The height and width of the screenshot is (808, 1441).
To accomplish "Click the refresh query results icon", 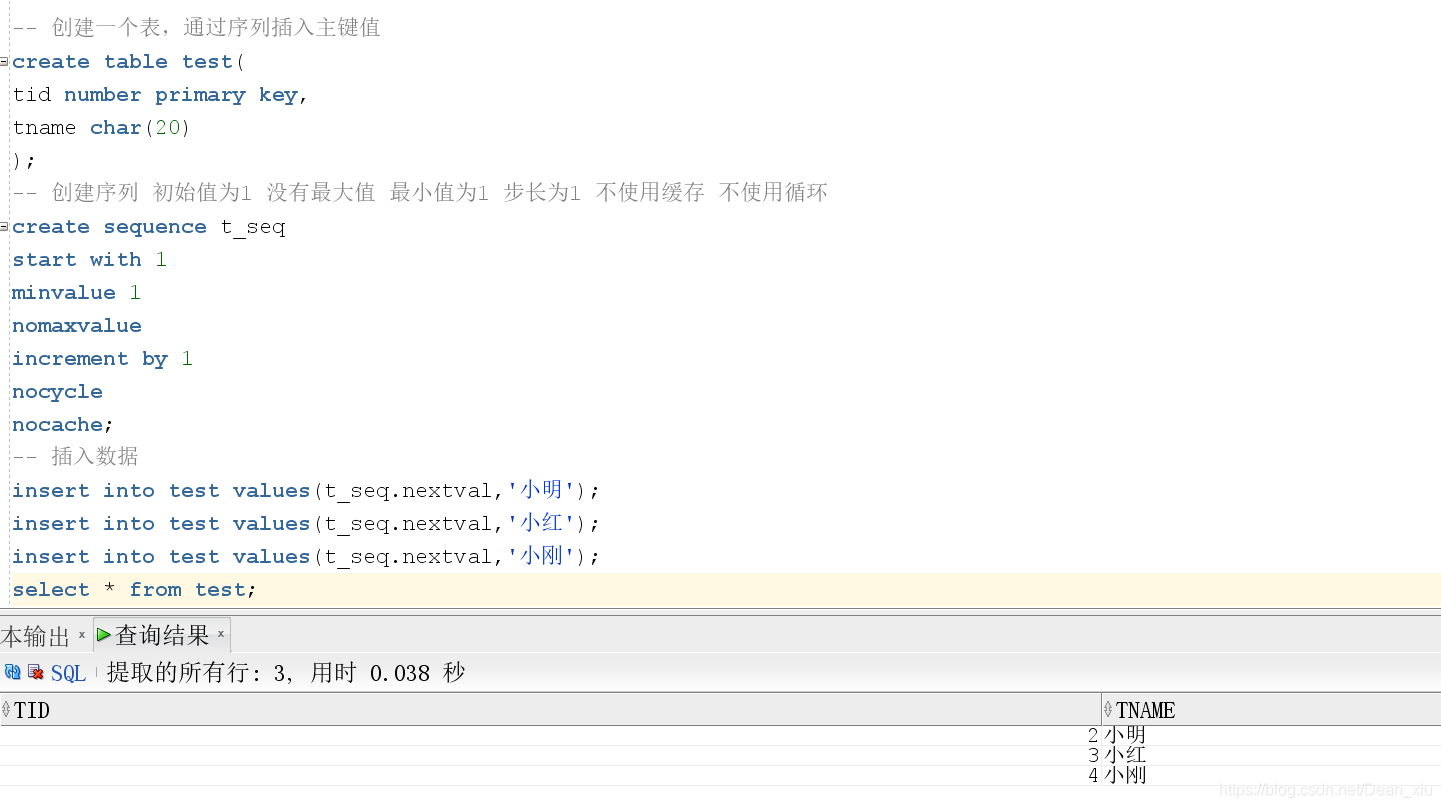I will coord(12,673).
